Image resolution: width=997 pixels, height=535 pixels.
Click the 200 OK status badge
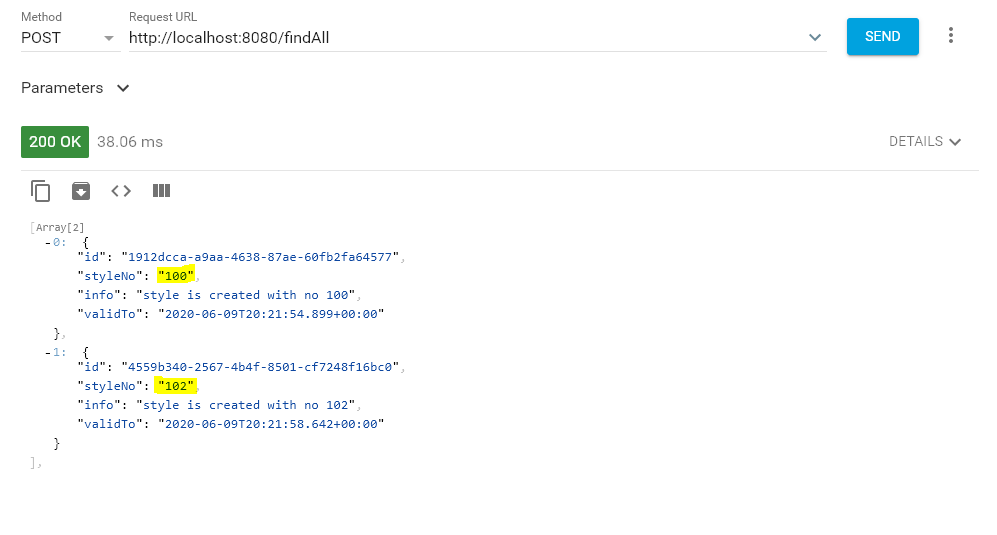pos(55,142)
